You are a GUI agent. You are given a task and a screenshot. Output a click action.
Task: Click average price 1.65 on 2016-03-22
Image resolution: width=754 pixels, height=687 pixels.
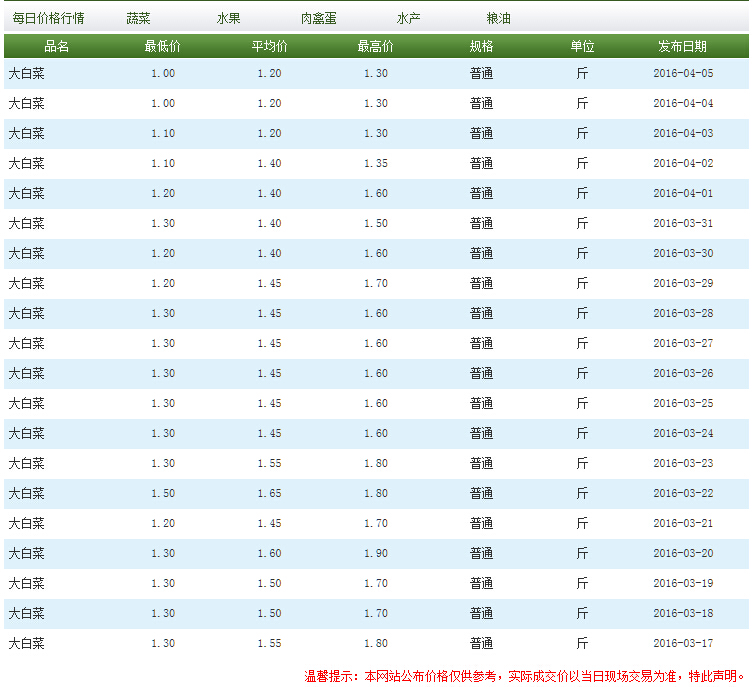(269, 493)
